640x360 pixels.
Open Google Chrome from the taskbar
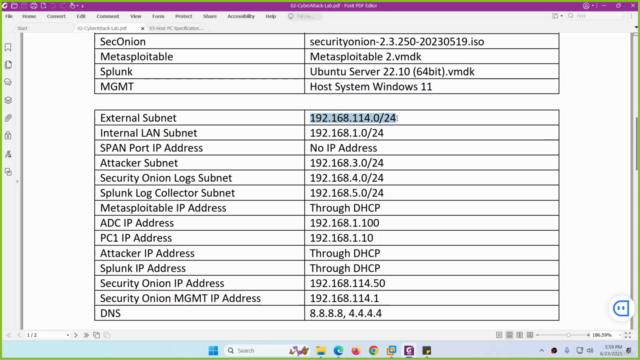pyautogui.click(x=373, y=351)
